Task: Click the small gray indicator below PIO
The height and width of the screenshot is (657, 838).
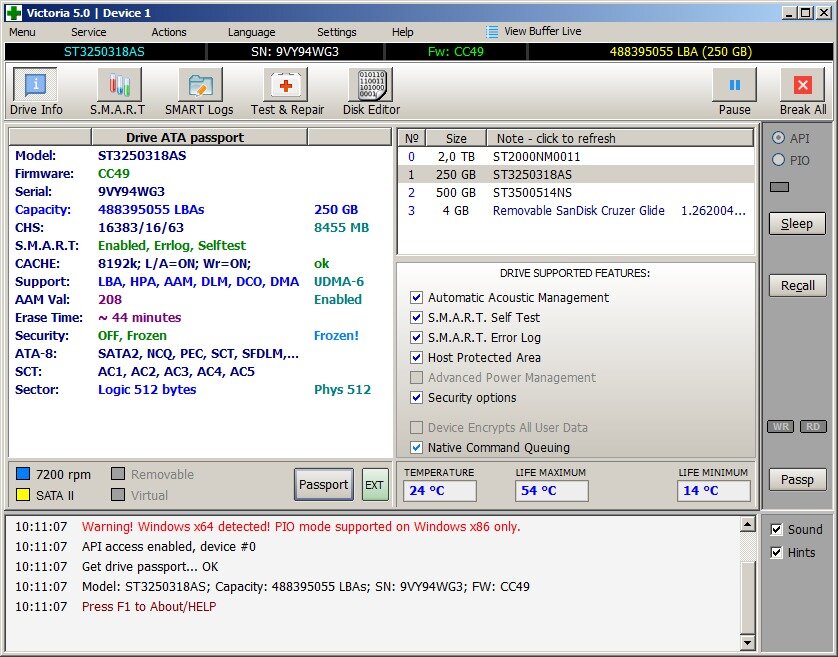Action: [x=779, y=187]
